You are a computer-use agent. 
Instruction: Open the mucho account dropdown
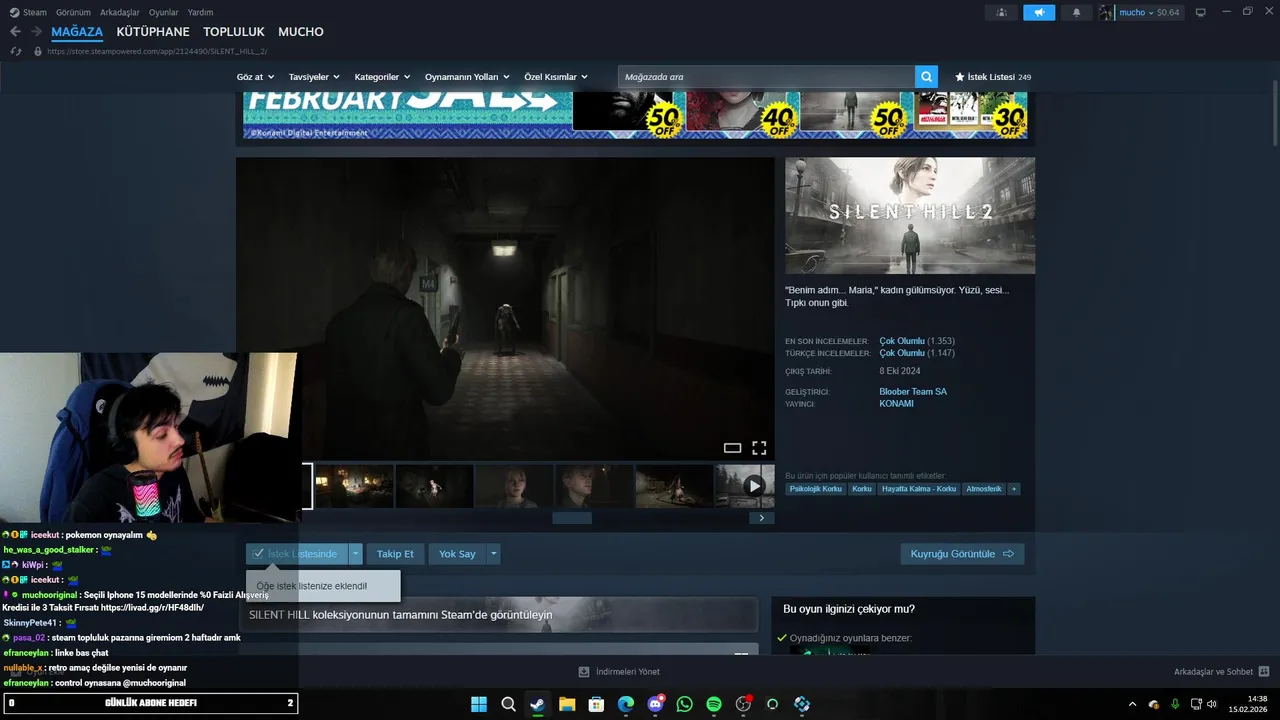pyautogui.click(x=1140, y=12)
